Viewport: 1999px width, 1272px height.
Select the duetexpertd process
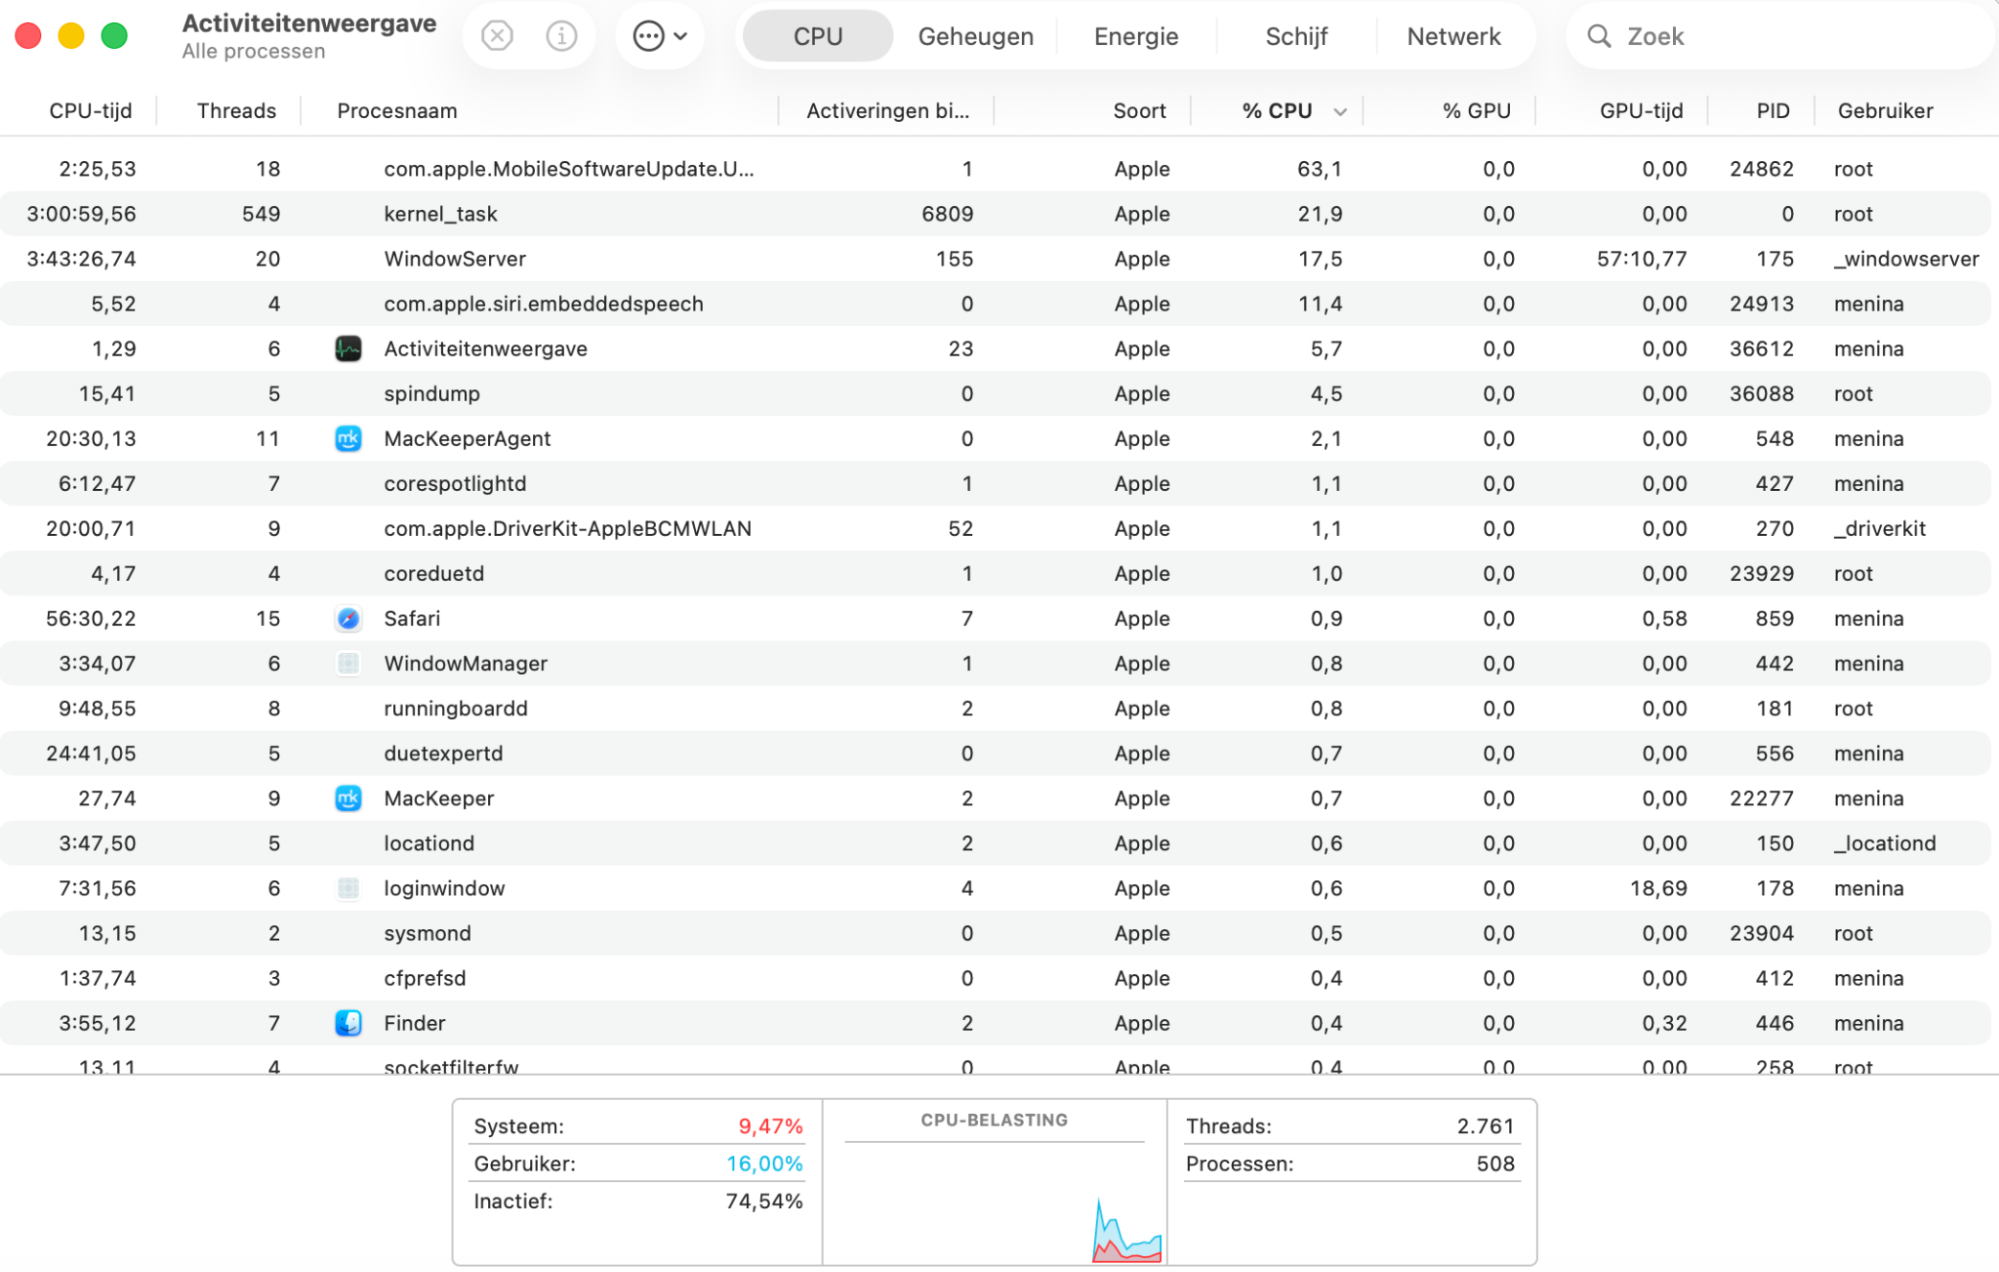[x=443, y=754]
